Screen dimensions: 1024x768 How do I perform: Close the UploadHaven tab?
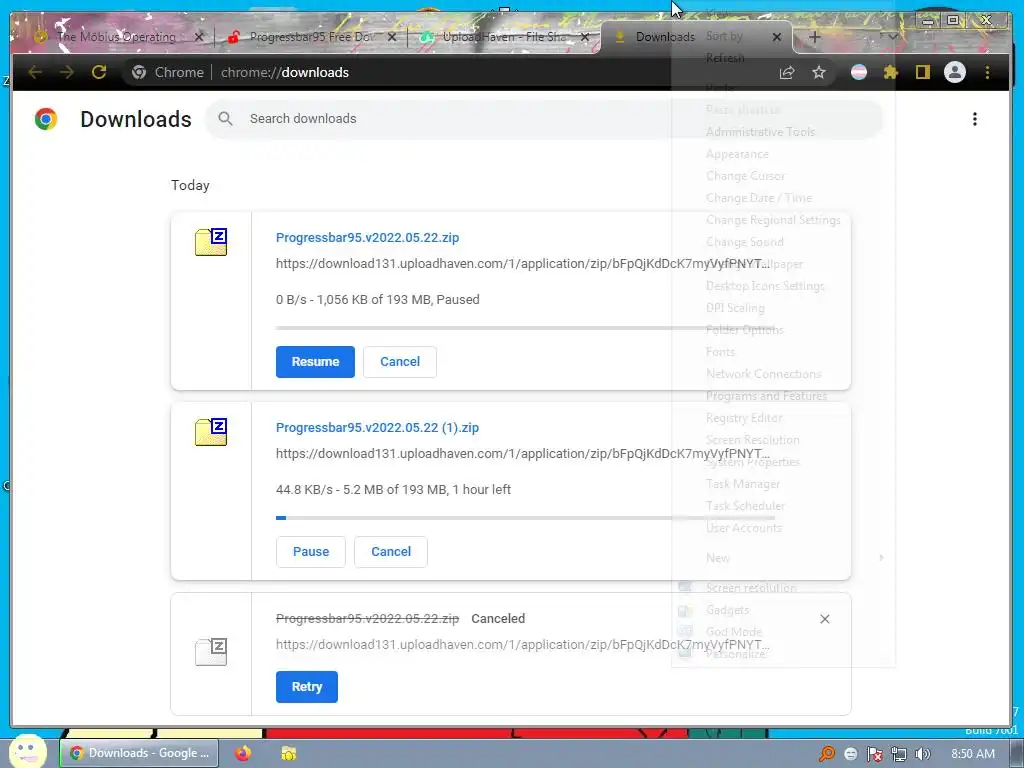[x=585, y=37]
